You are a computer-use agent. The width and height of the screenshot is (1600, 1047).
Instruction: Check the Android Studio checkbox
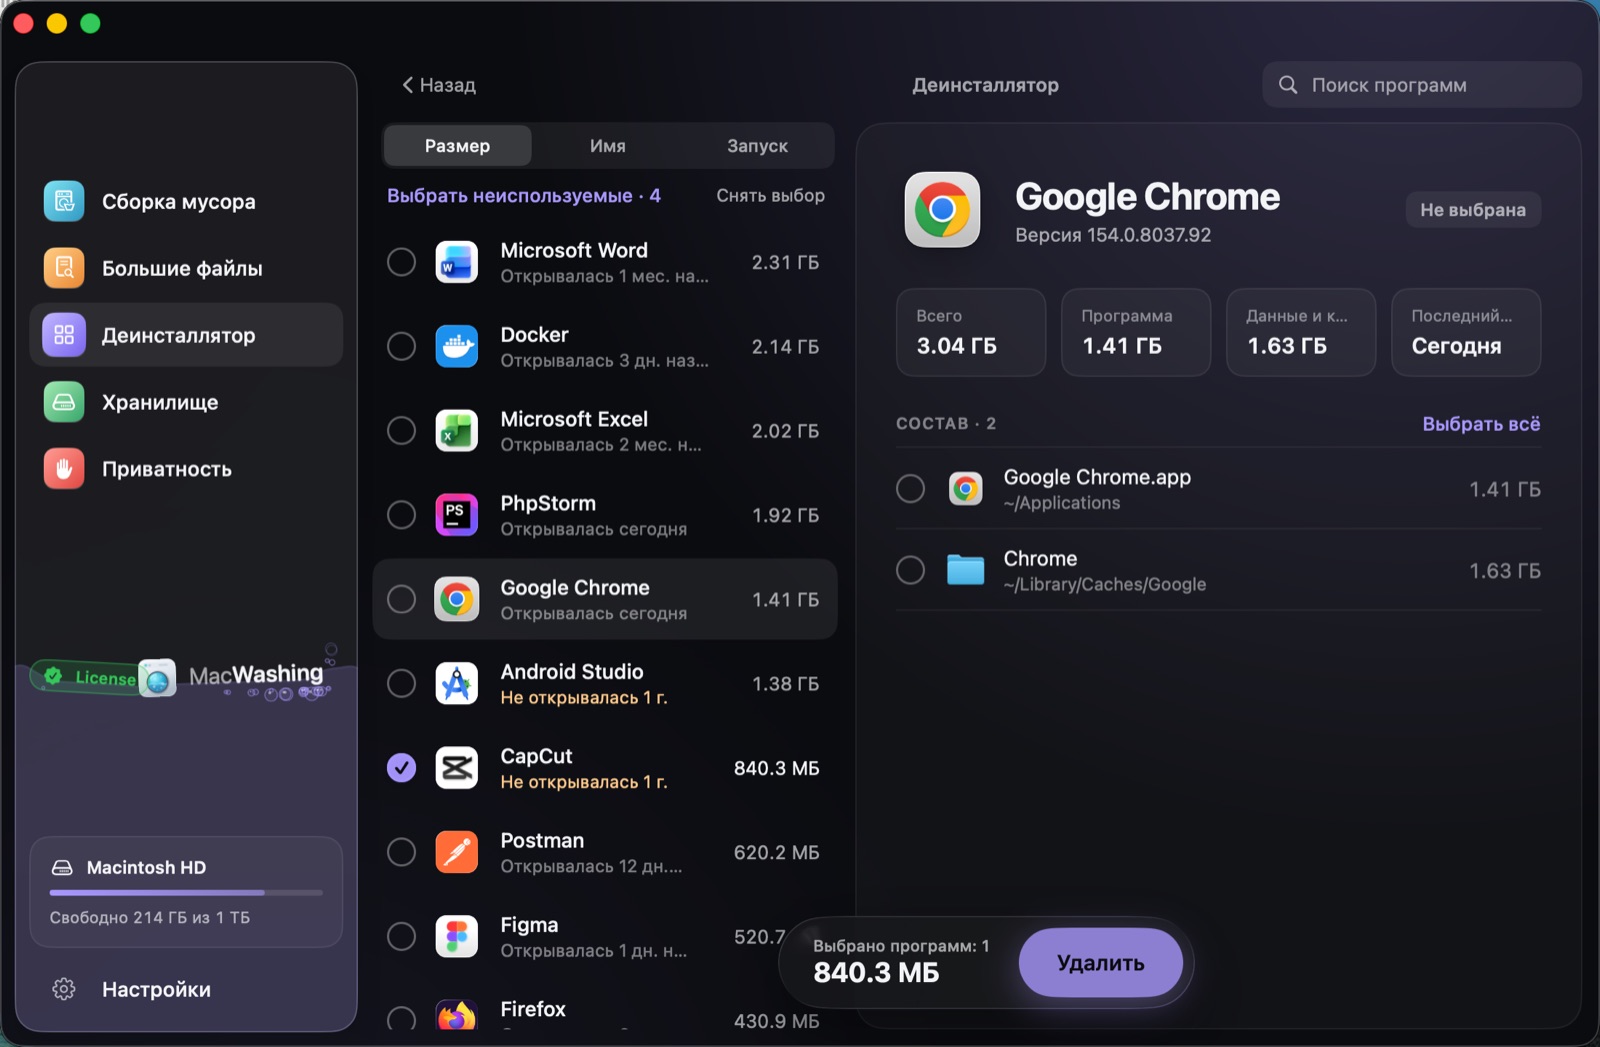[x=401, y=683]
